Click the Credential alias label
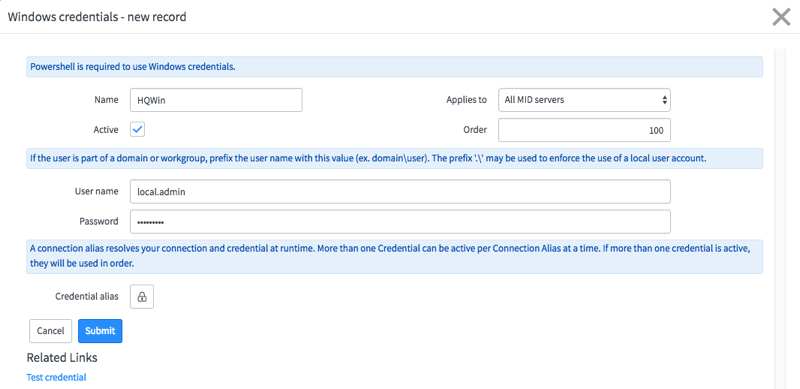 (x=87, y=296)
